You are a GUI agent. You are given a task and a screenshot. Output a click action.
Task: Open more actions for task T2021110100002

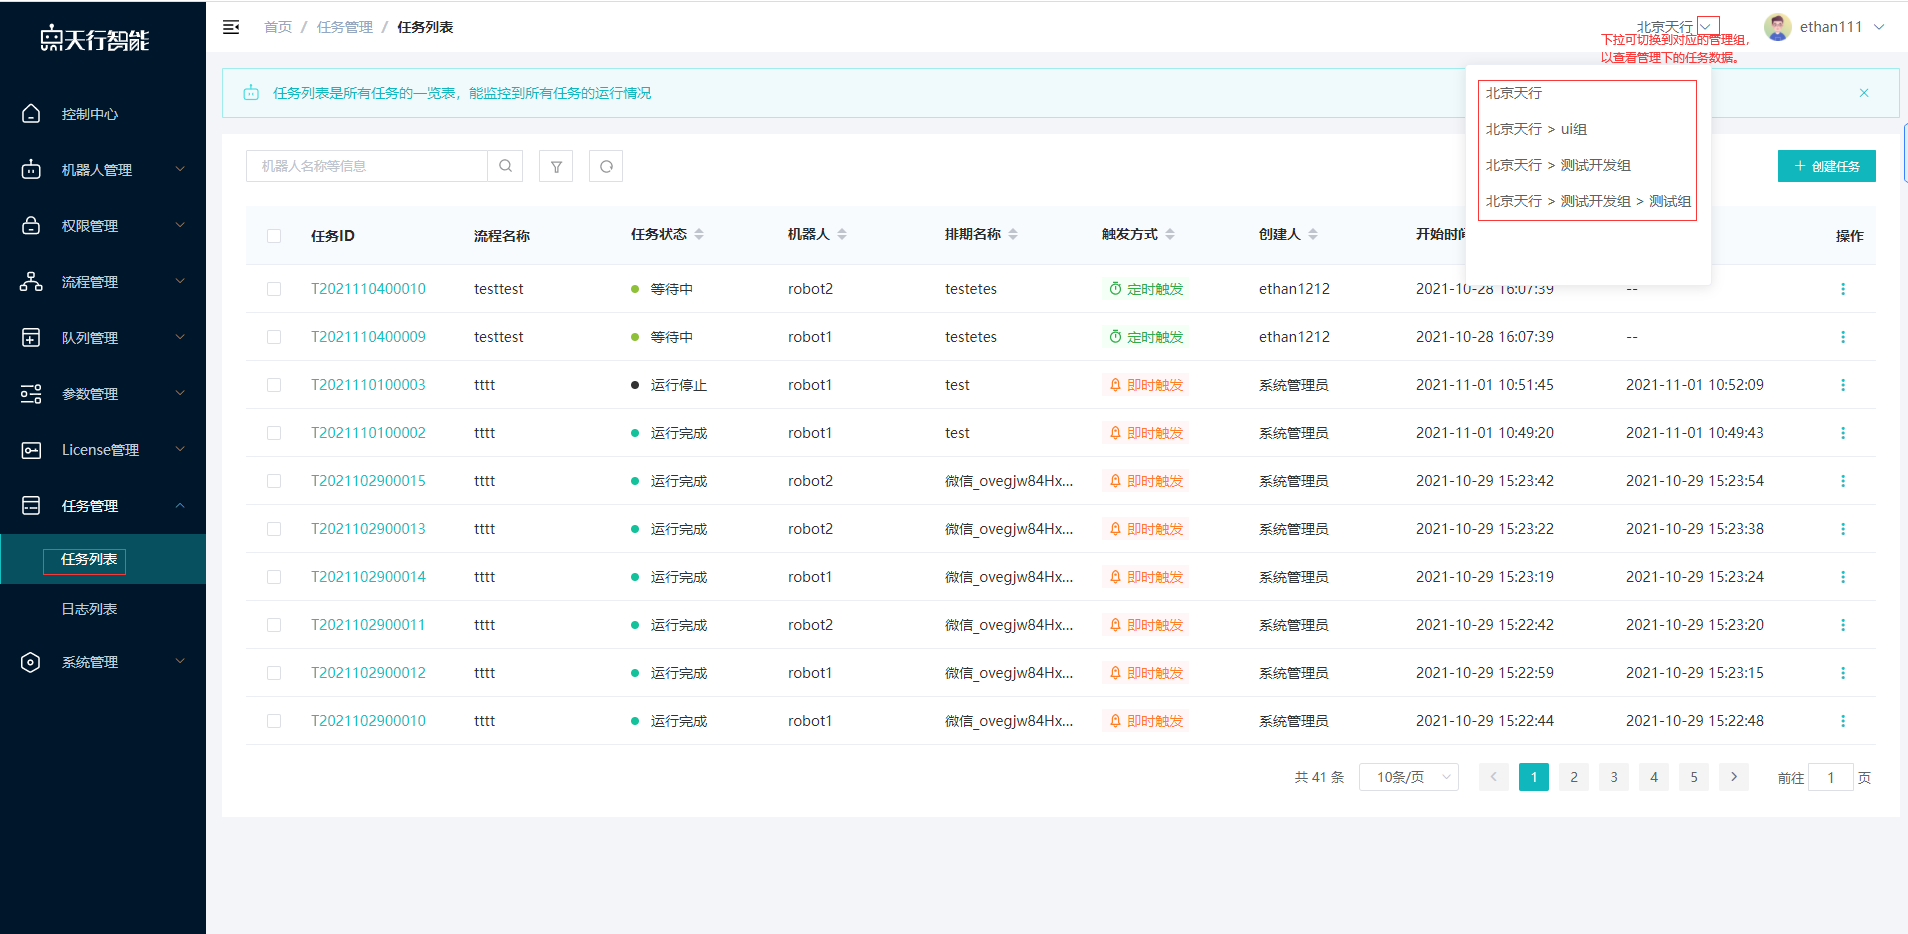(x=1843, y=433)
